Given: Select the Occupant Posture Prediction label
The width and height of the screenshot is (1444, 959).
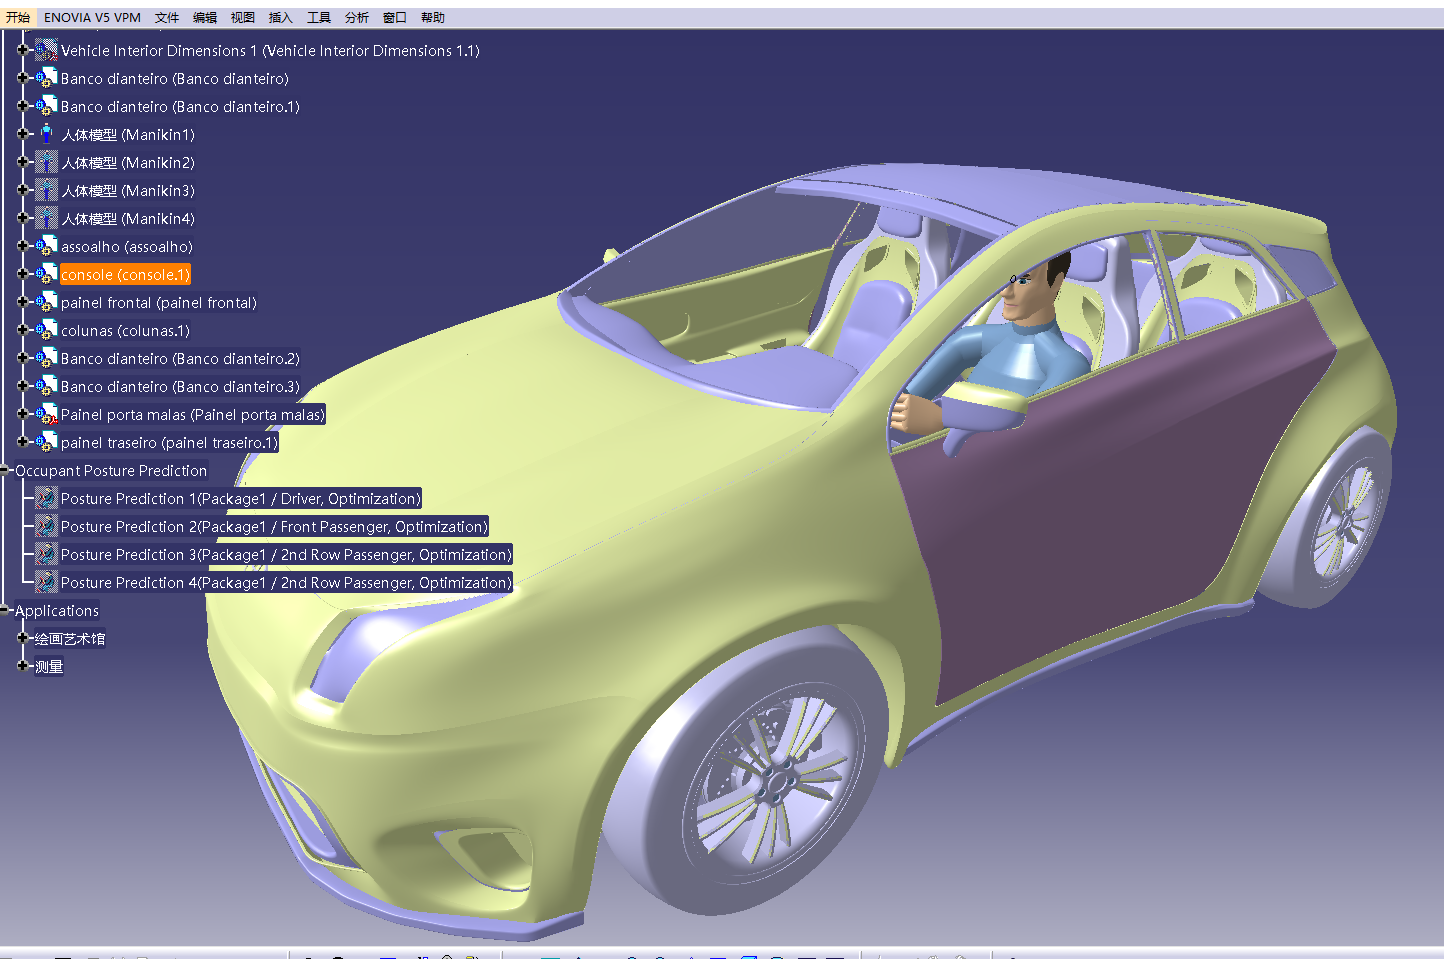Looking at the screenshot, I should tap(111, 470).
